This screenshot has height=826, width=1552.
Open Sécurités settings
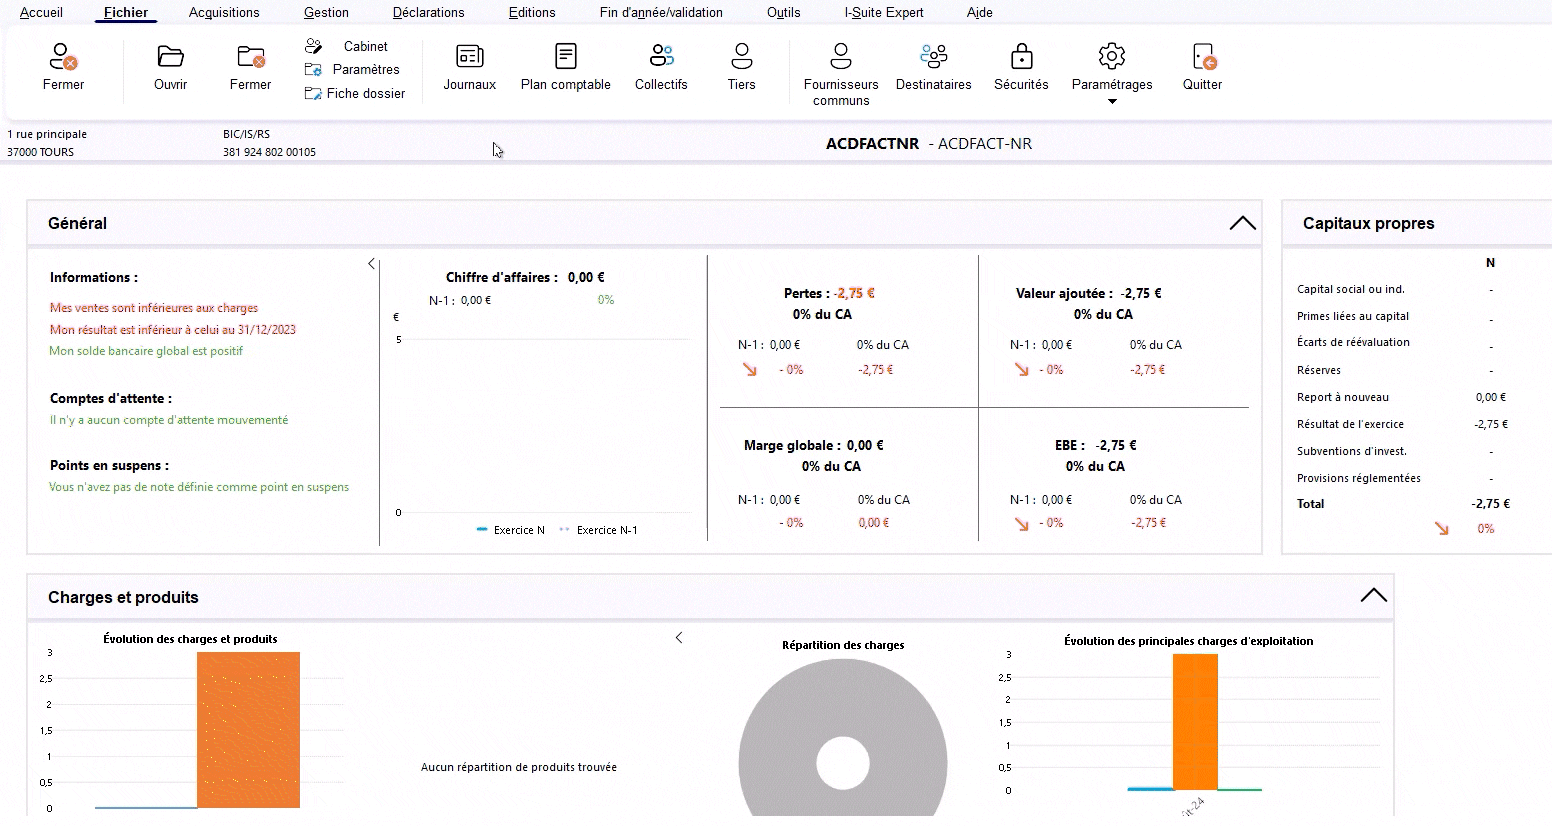(1021, 67)
